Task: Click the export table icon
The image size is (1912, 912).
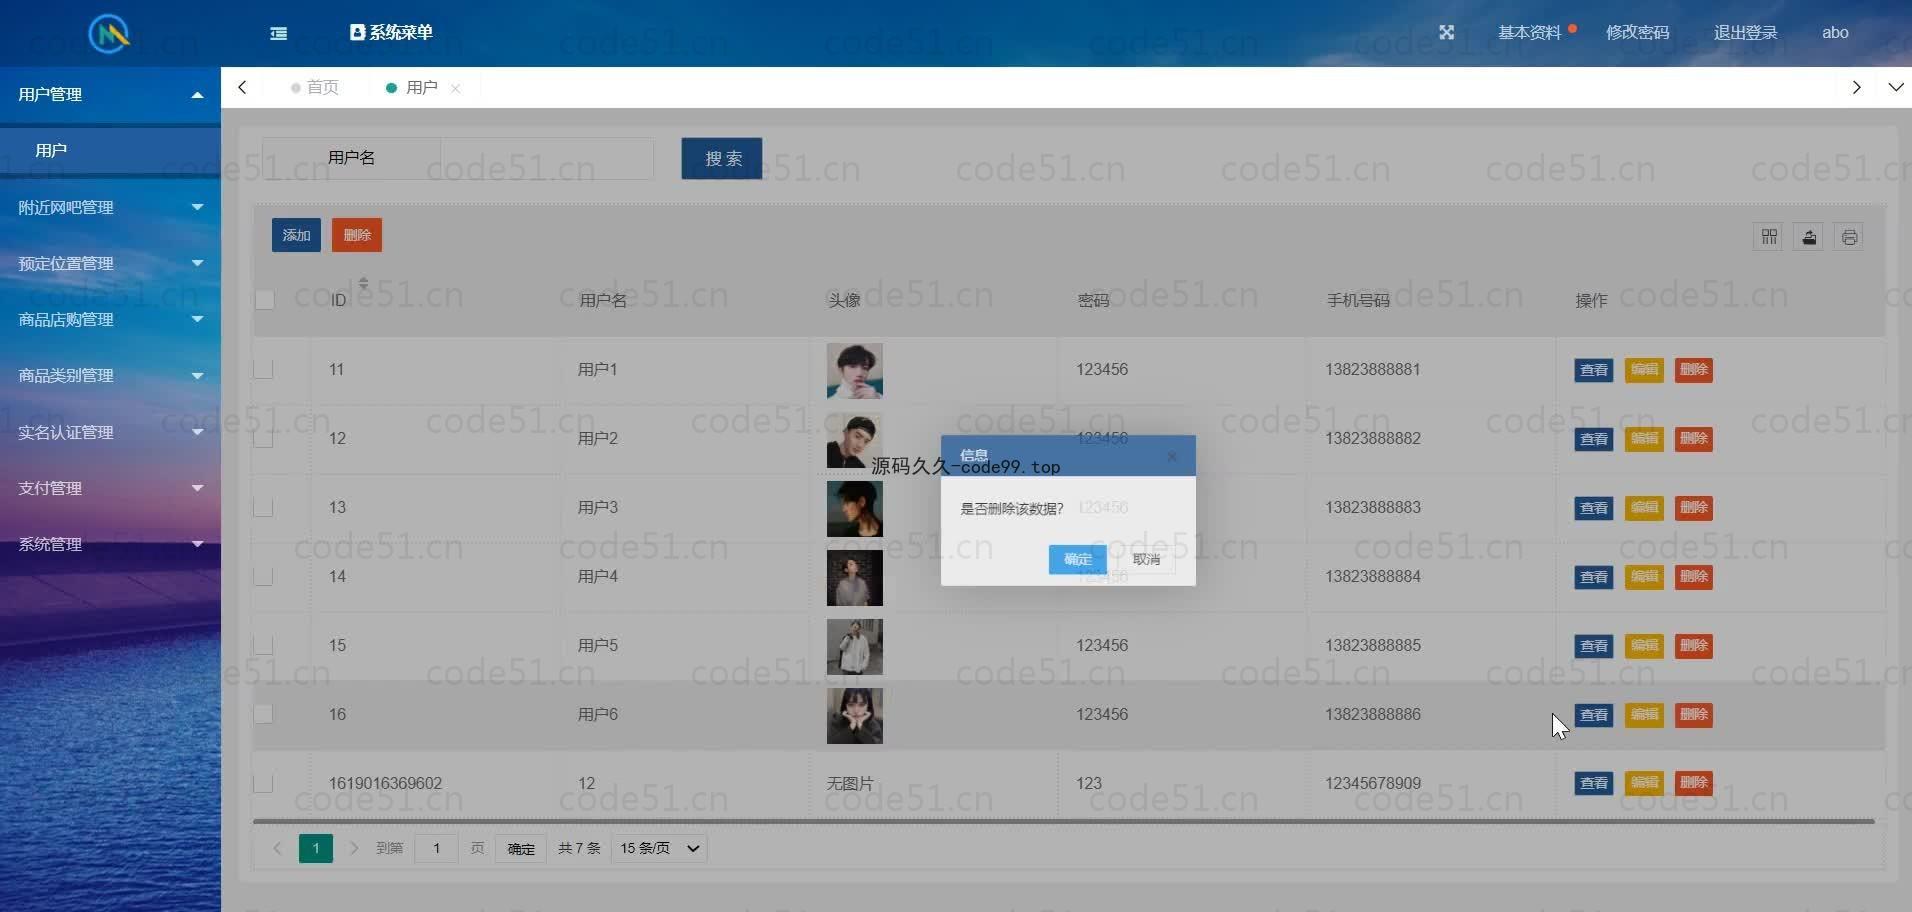Action: [1809, 237]
